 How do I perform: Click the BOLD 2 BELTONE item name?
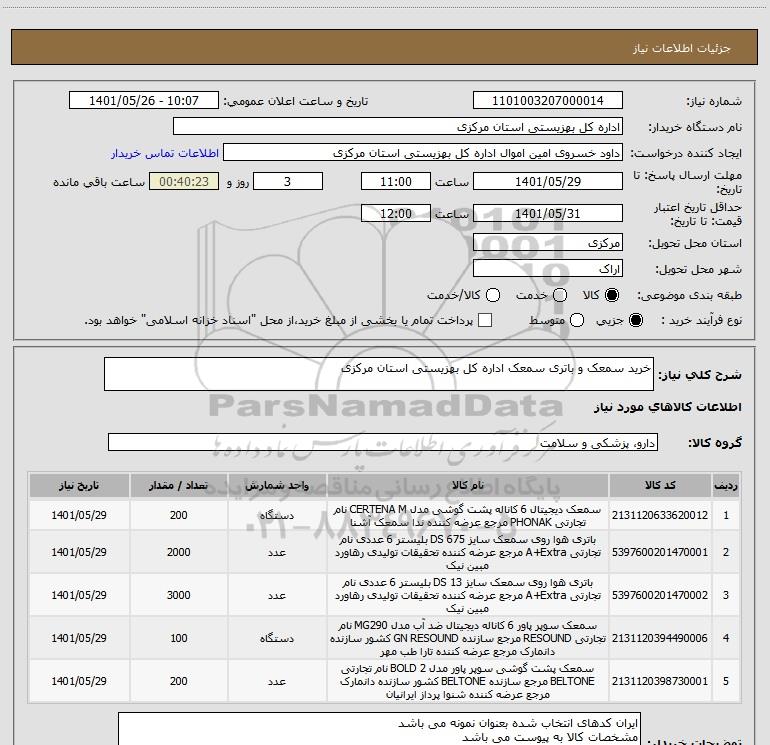coord(468,681)
